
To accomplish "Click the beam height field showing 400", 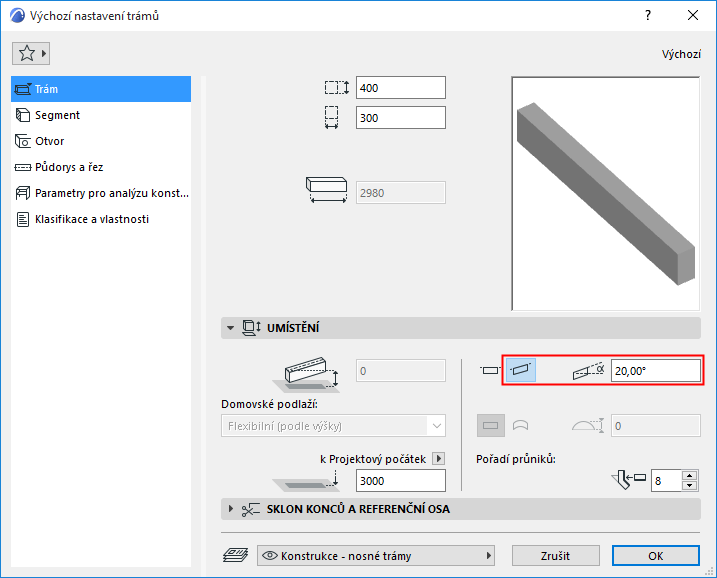I will (x=401, y=88).
